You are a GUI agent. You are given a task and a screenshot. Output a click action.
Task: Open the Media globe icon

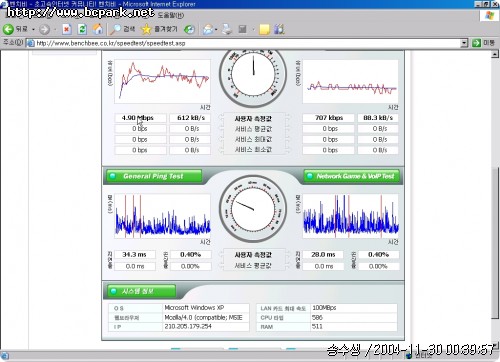point(189,29)
